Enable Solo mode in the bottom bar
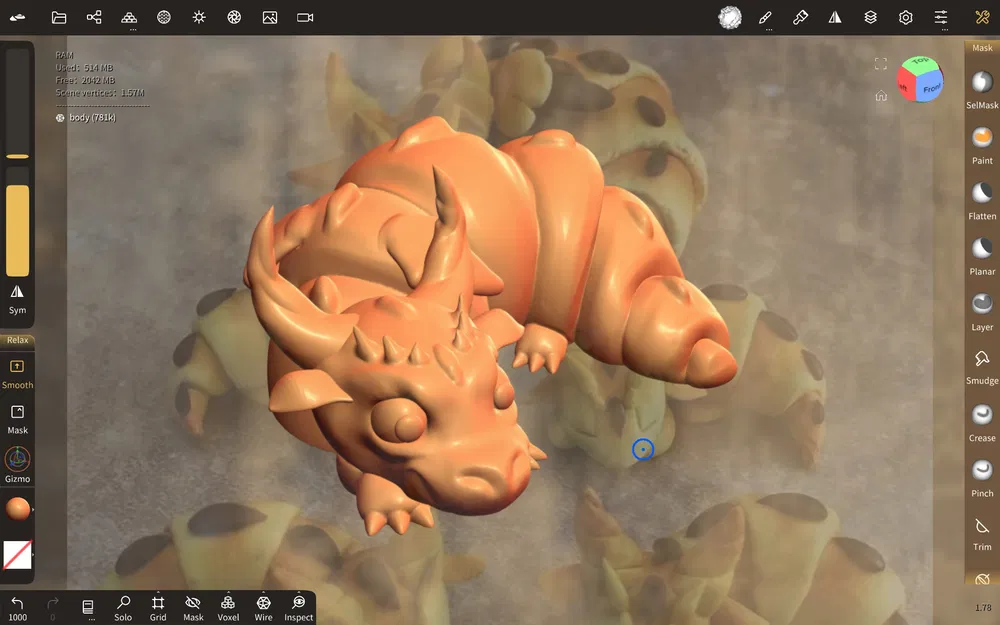Image resolution: width=1000 pixels, height=625 pixels. pyautogui.click(x=123, y=607)
